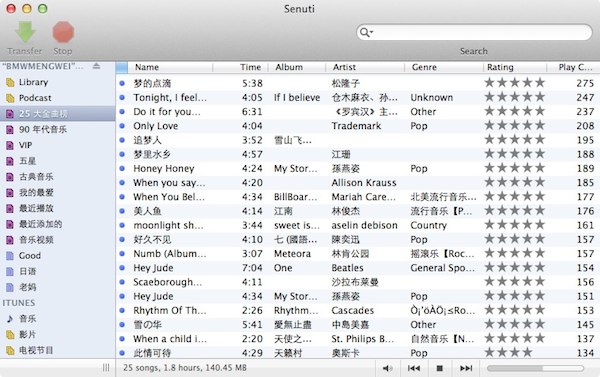
Task: Click the Country genre cell
Action: point(429,225)
